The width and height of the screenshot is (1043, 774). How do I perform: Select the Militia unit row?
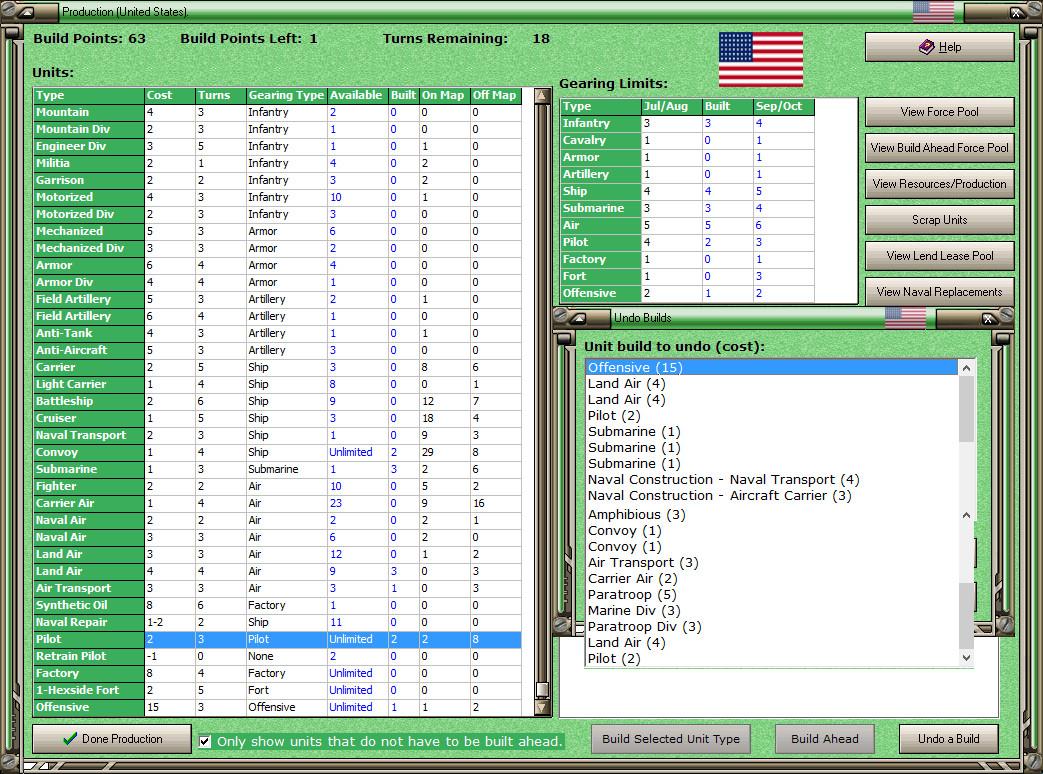click(277, 164)
